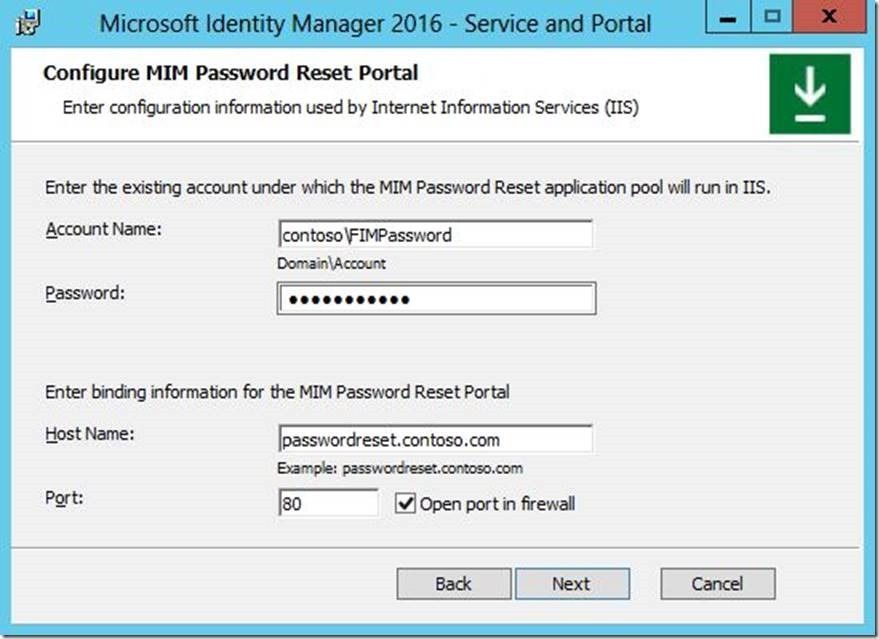
Task: Click the Next button
Action: click(x=572, y=584)
